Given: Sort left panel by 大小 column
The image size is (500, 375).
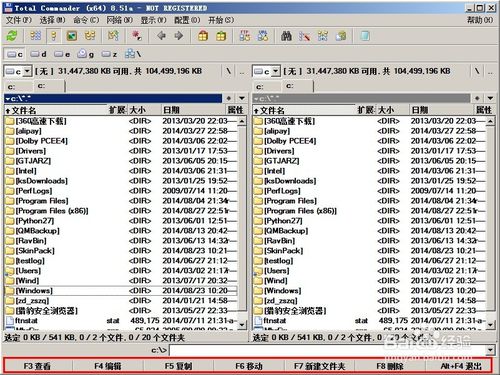Looking at the screenshot, I should pos(144,110).
